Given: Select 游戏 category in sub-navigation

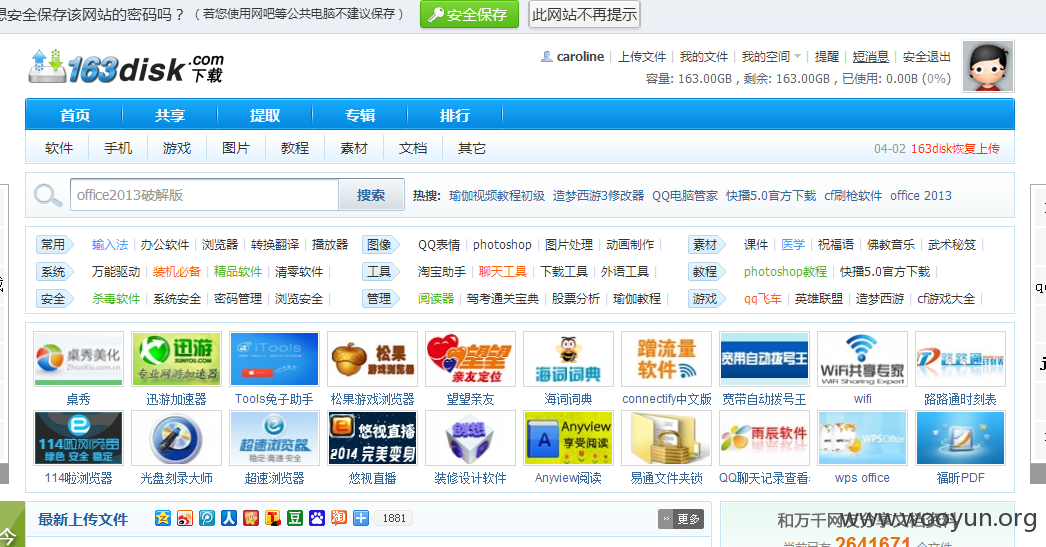Looking at the screenshot, I should [x=177, y=148].
